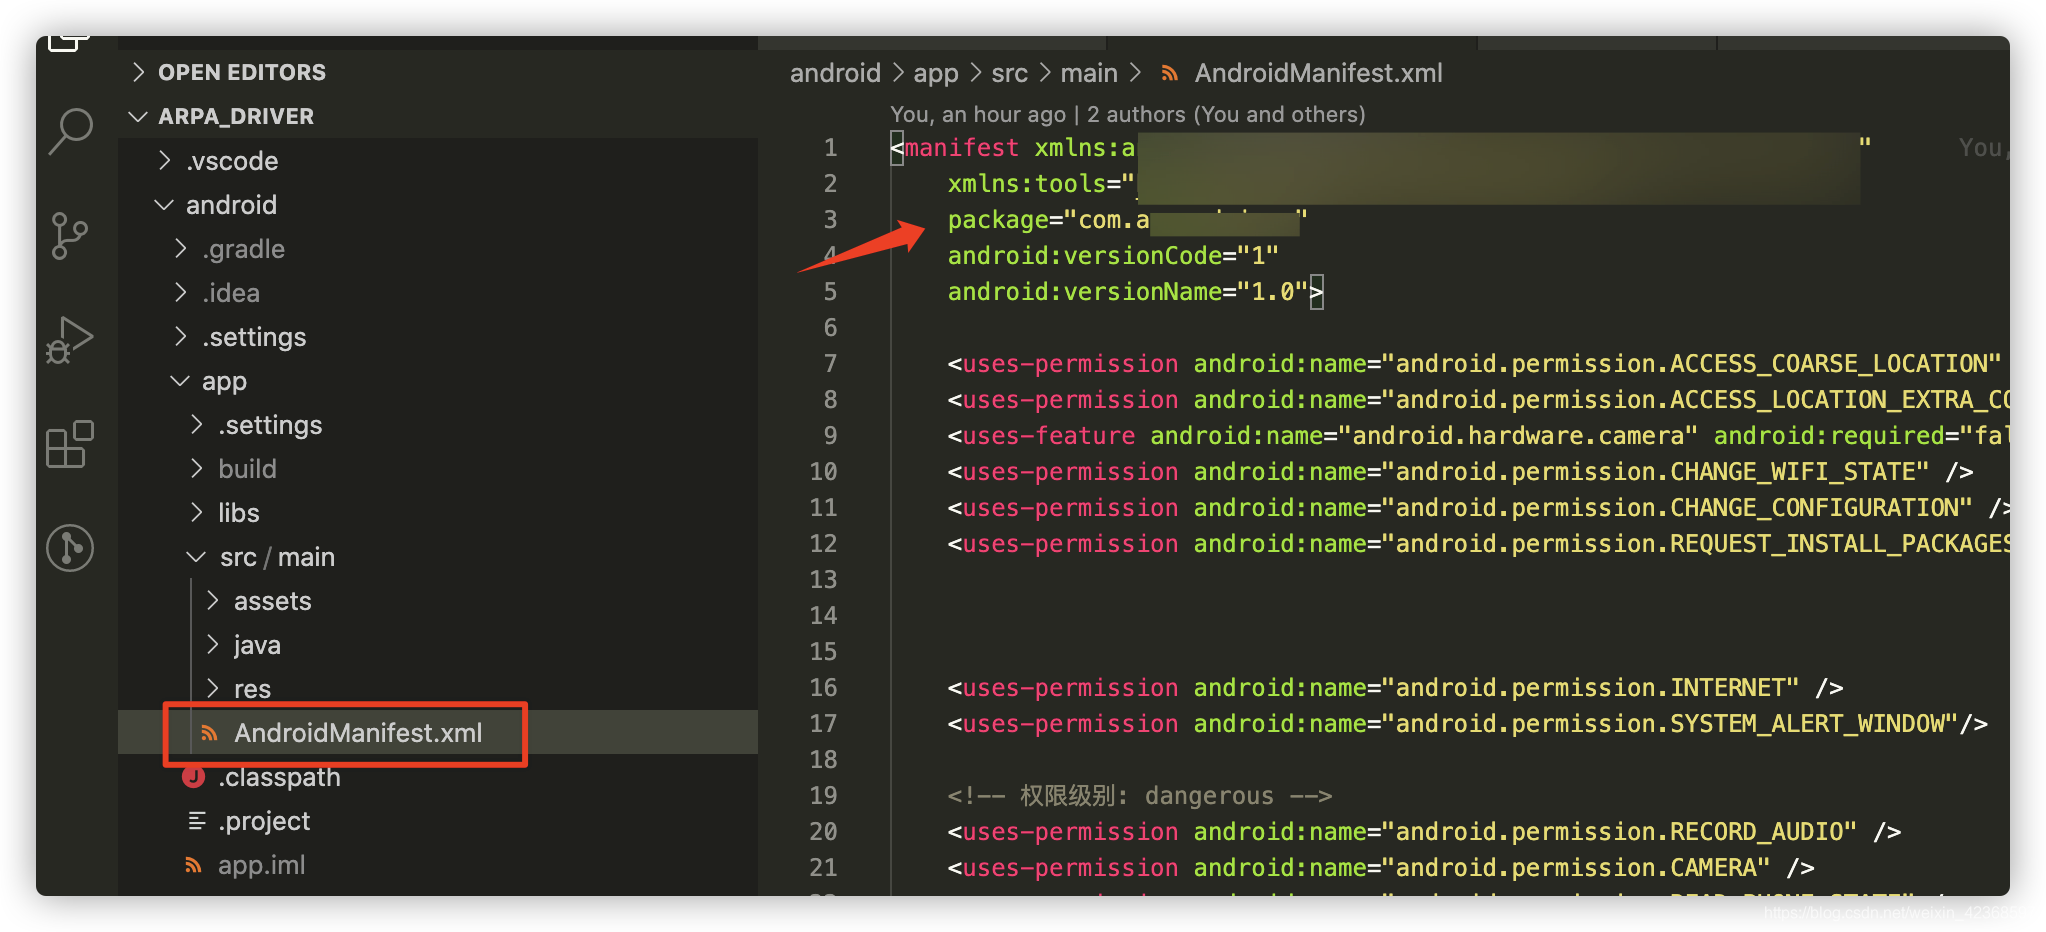The height and width of the screenshot is (932, 2046).
Task: Click AndroidManifest.xml in the breadcrumb
Action: tap(1318, 73)
